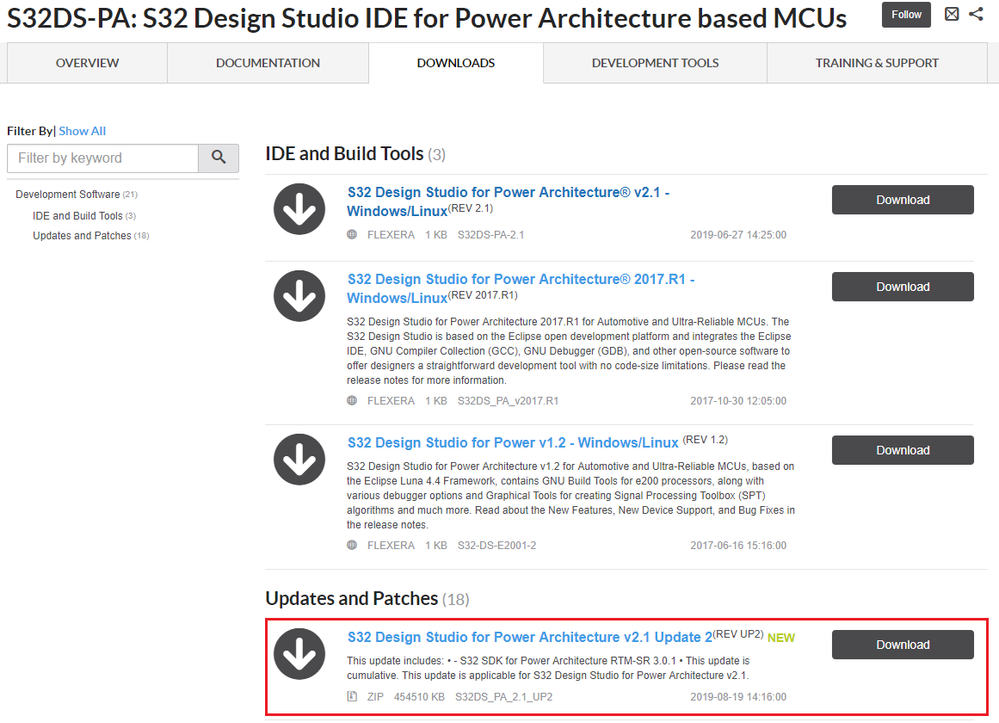Image resolution: width=999 pixels, height=723 pixels.
Task: Click the email envelope icon near Follow
Action: click(951, 14)
